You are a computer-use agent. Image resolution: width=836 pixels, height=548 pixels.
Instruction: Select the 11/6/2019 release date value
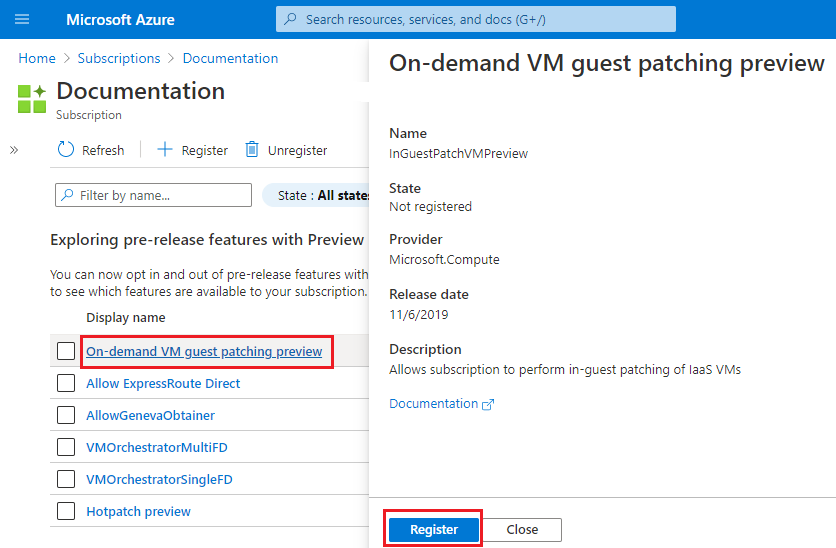pos(419,315)
